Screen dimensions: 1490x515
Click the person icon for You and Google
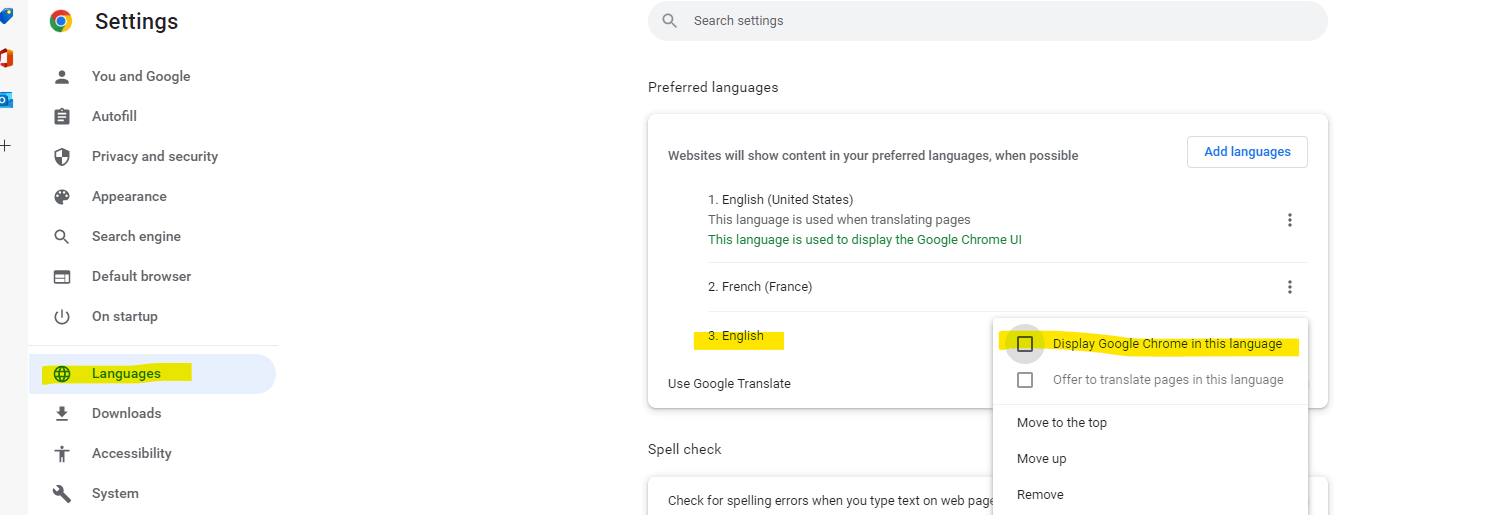pos(62,77)
